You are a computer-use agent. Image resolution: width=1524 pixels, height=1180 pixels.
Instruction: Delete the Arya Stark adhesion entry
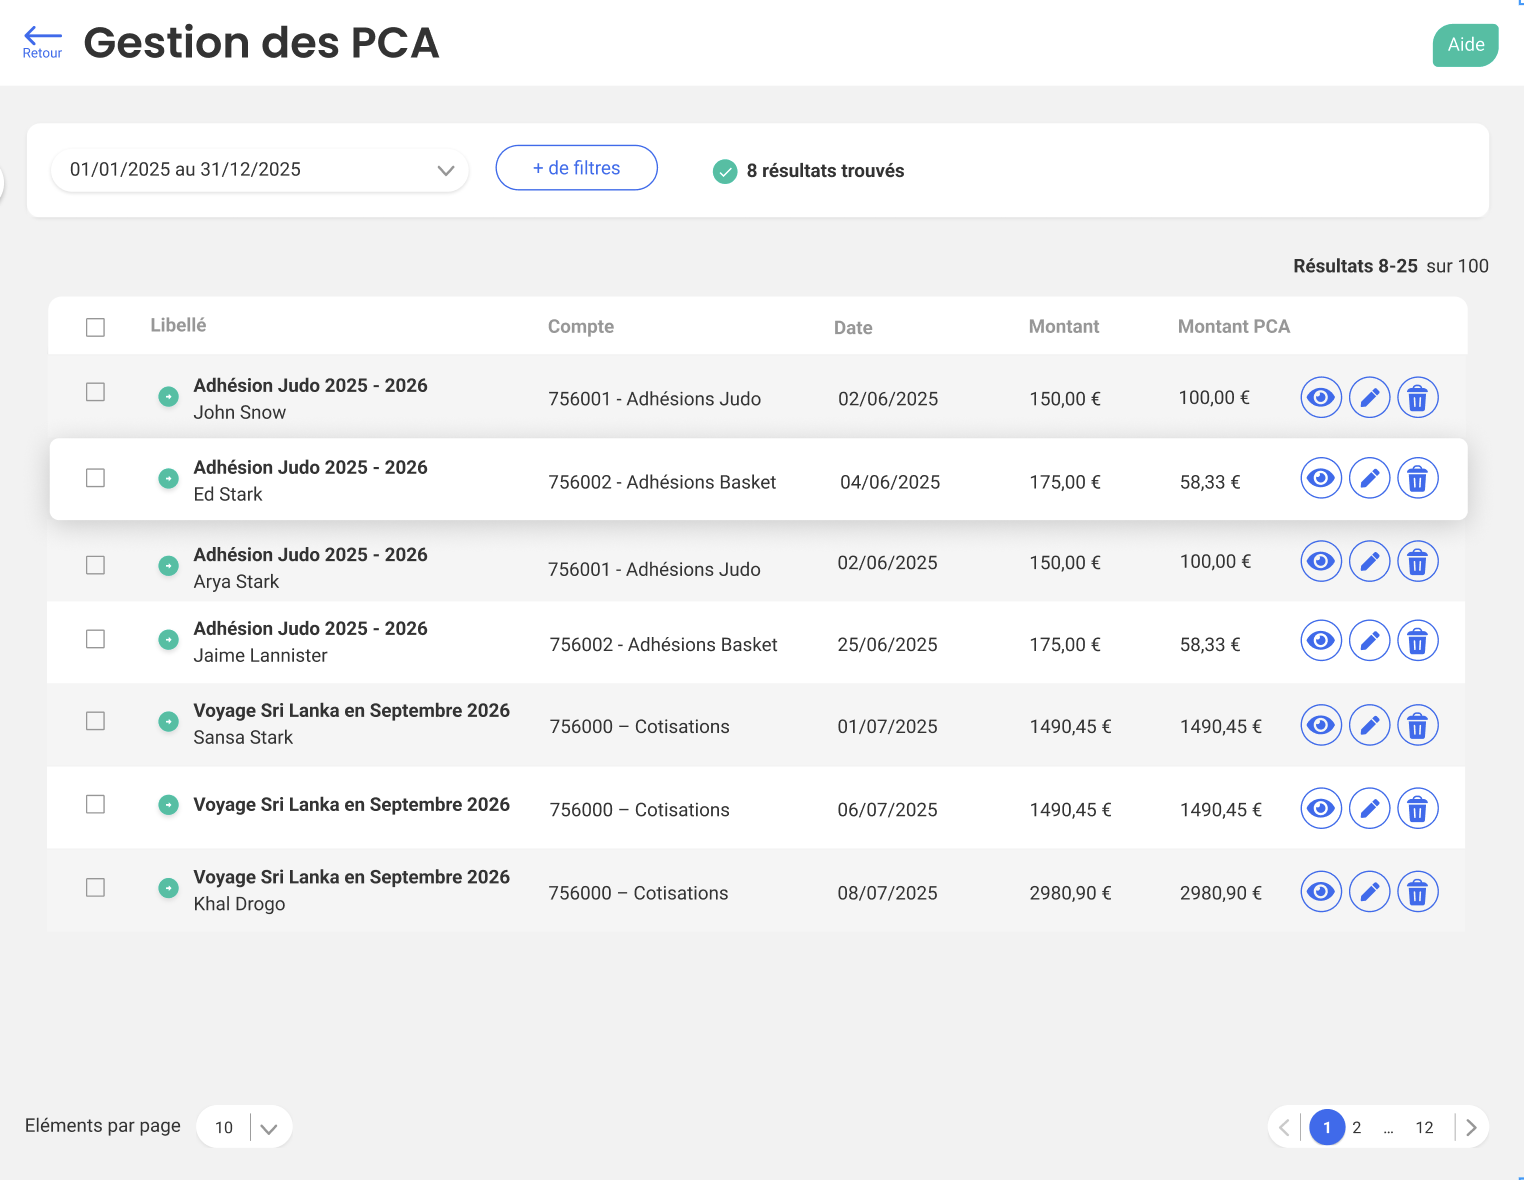1417,562
